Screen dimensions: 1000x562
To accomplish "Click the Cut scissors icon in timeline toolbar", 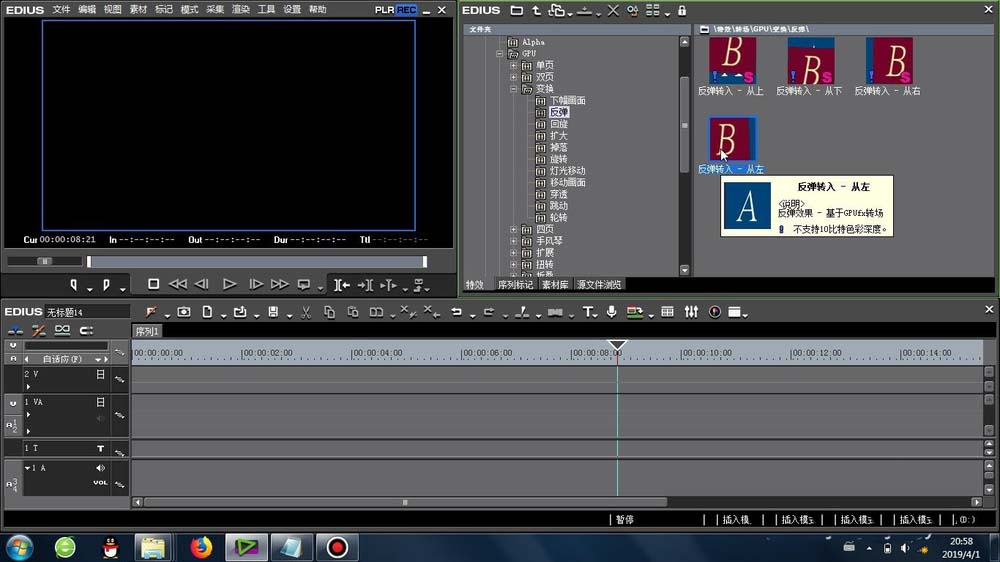I will tap(306, 312).
